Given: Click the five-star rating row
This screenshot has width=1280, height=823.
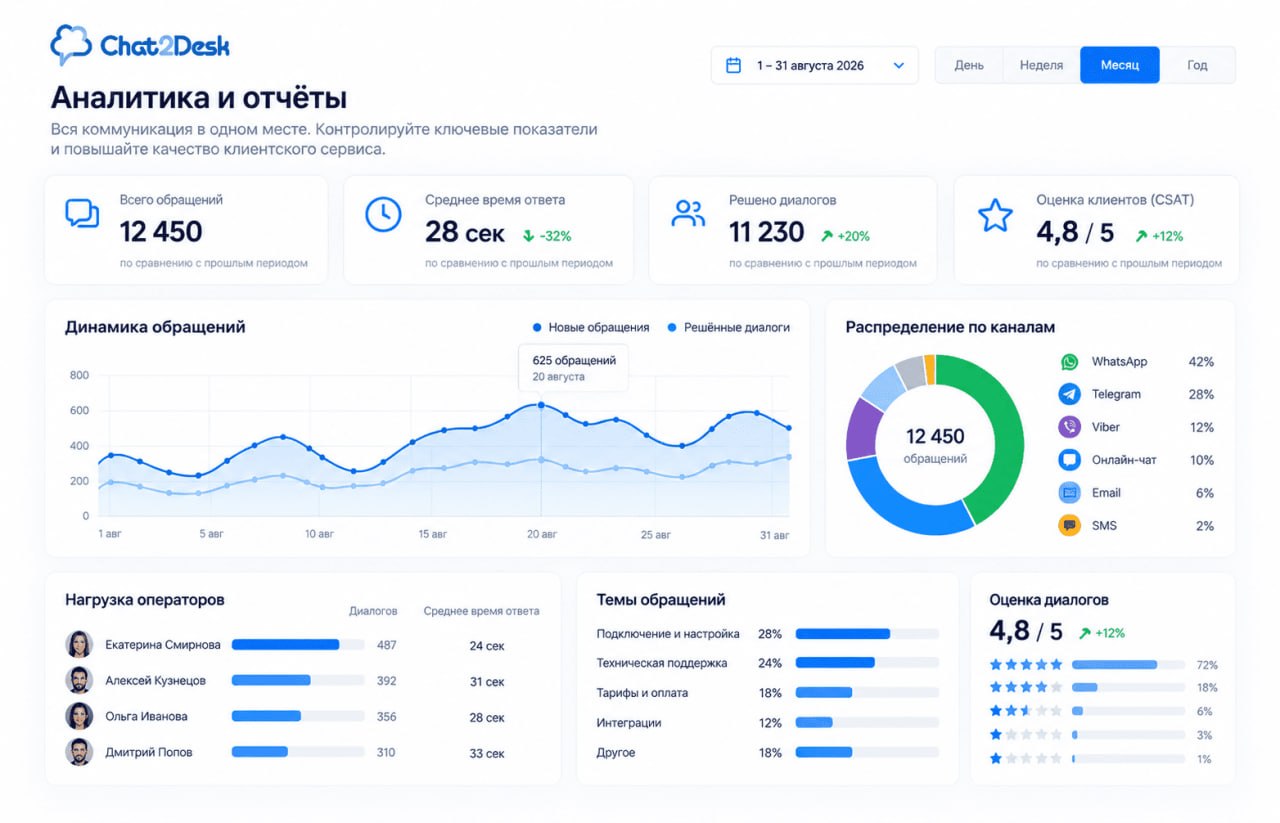Looking at the screenshot, I should pyautogui.click(x=1103, y=665).
